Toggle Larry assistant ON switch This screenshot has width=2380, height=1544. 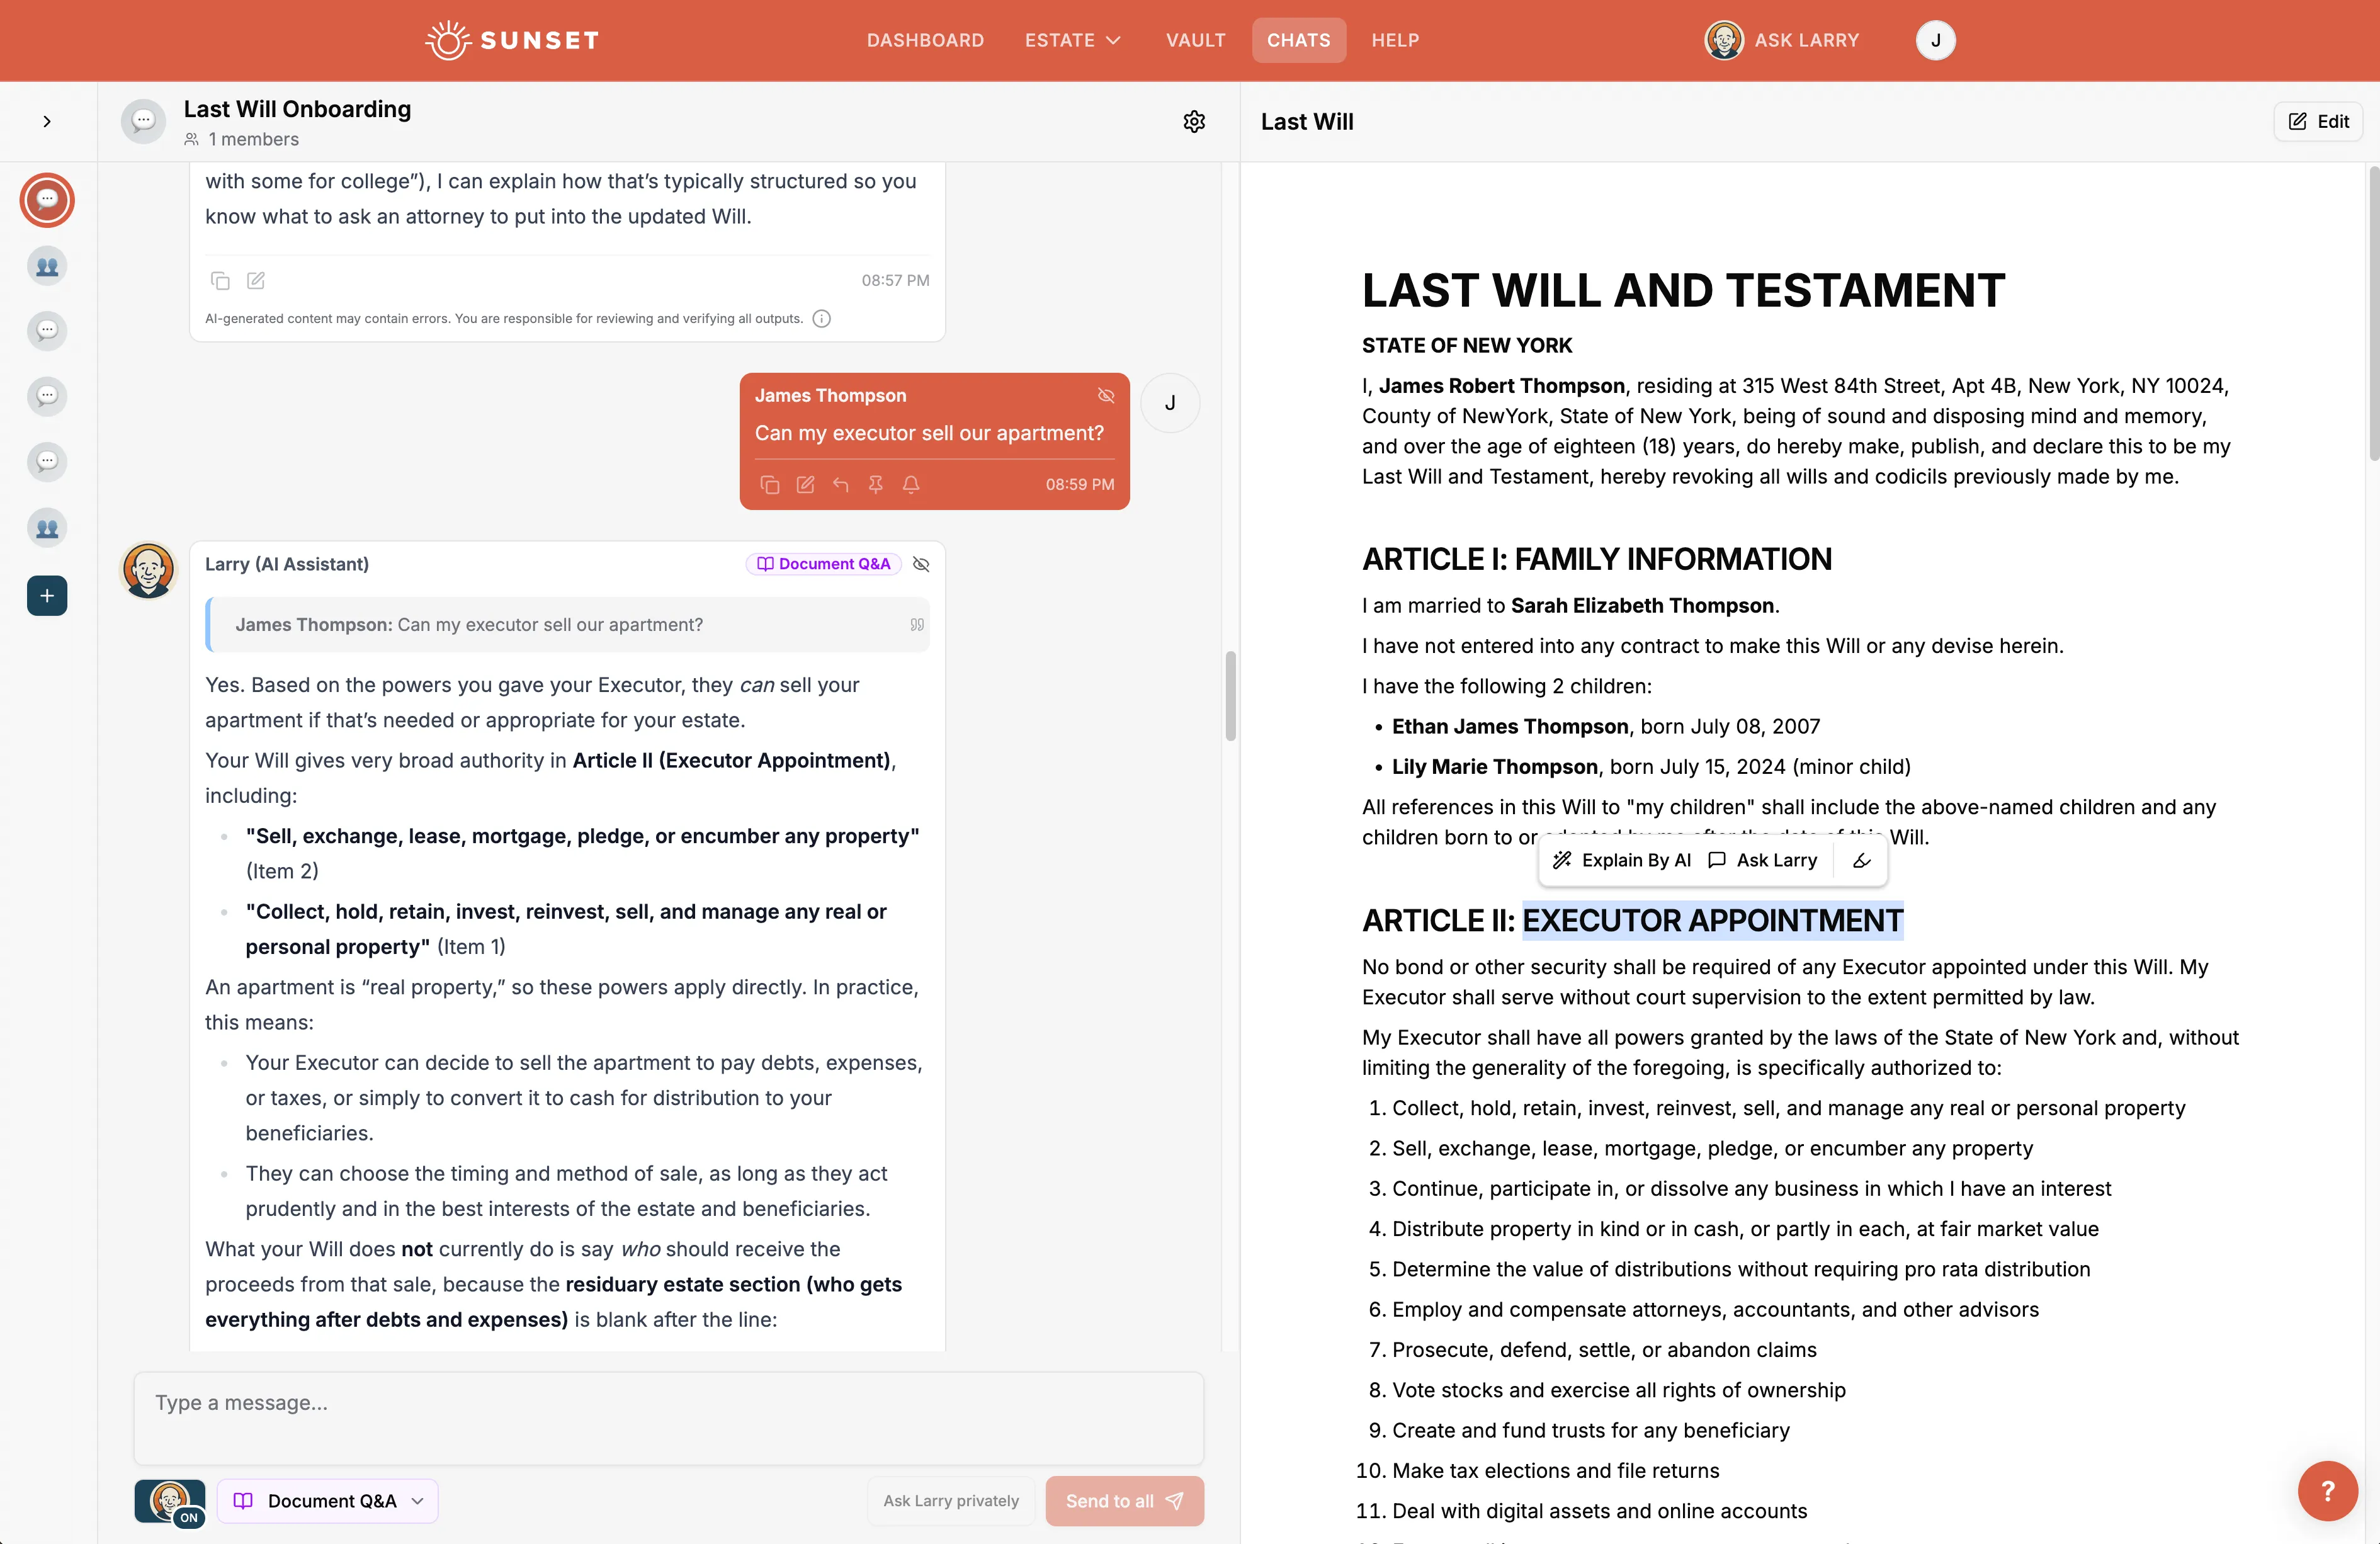[x=170, y=1501]
